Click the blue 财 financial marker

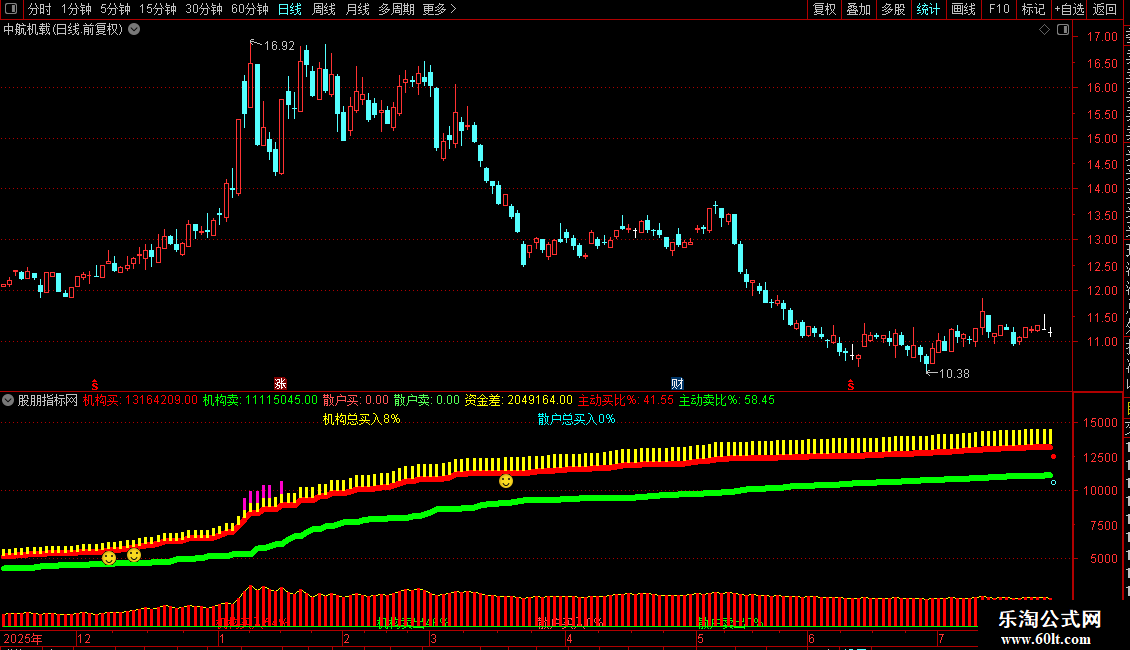pos(677,384)
